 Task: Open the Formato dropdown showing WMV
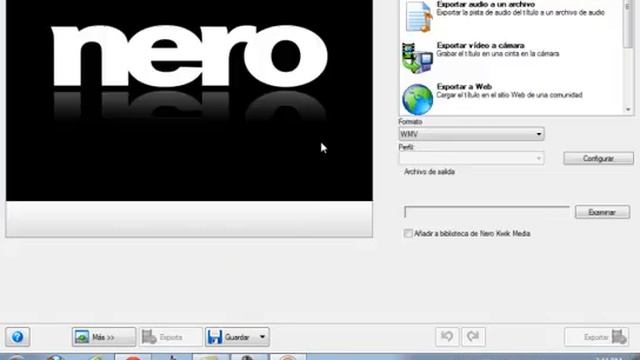tap(471, 134)
